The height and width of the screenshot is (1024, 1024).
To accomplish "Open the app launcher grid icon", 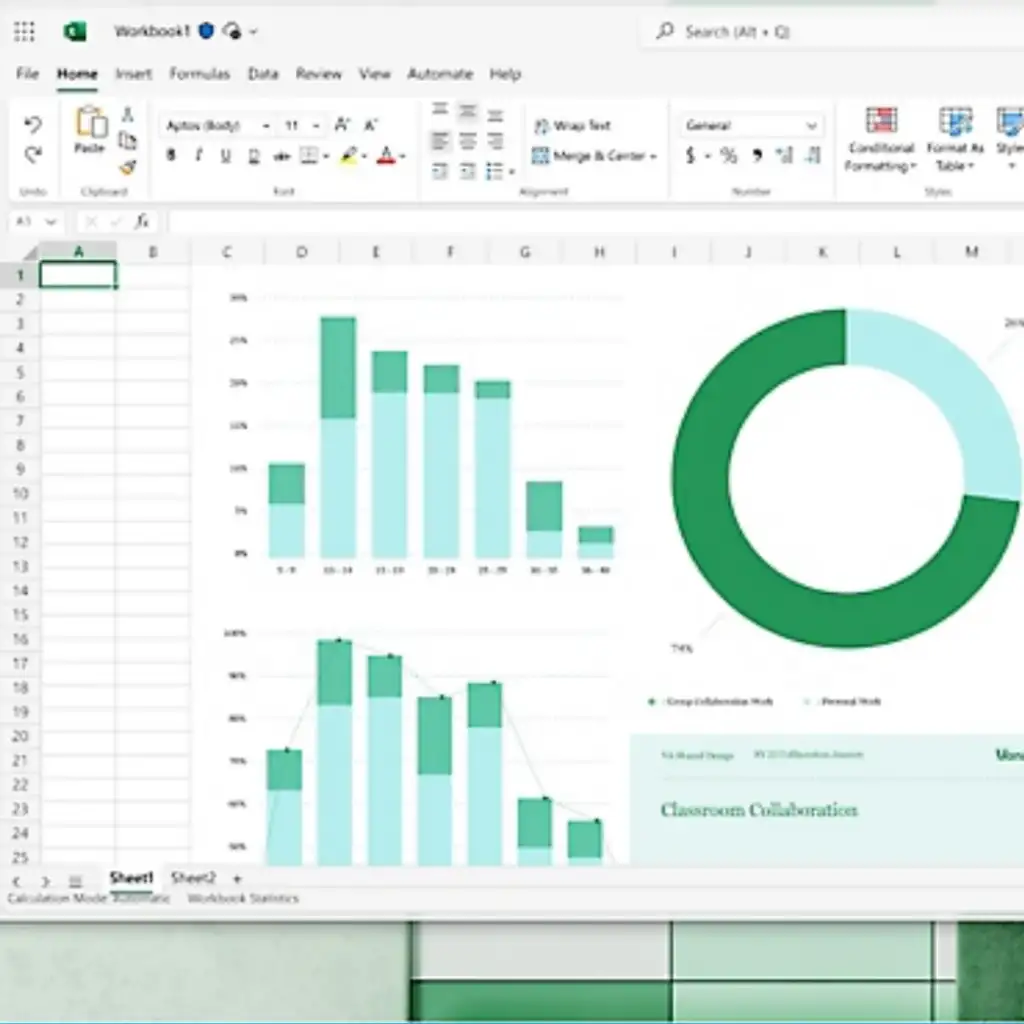I will pyautogui.click(x=24, y=32).
